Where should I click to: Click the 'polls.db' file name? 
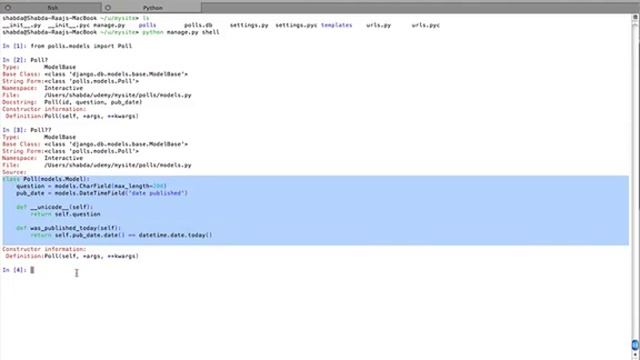(x=198, y=25)
